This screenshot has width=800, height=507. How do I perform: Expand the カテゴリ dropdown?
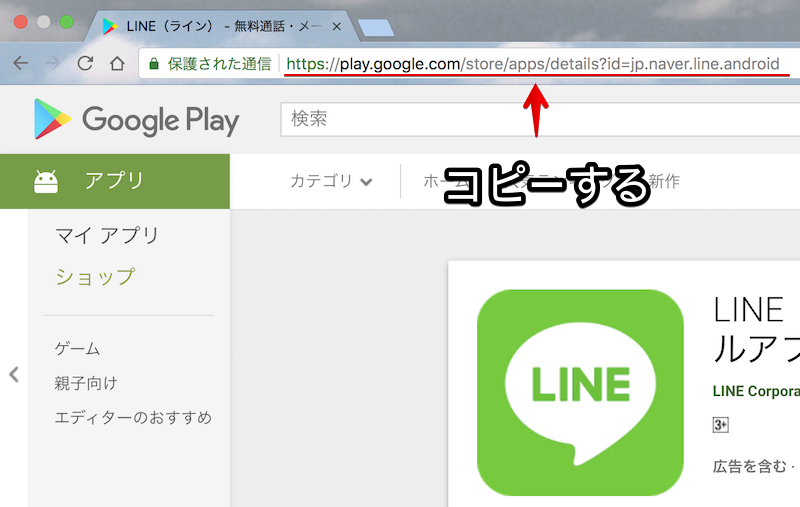[x=331, y=181]
